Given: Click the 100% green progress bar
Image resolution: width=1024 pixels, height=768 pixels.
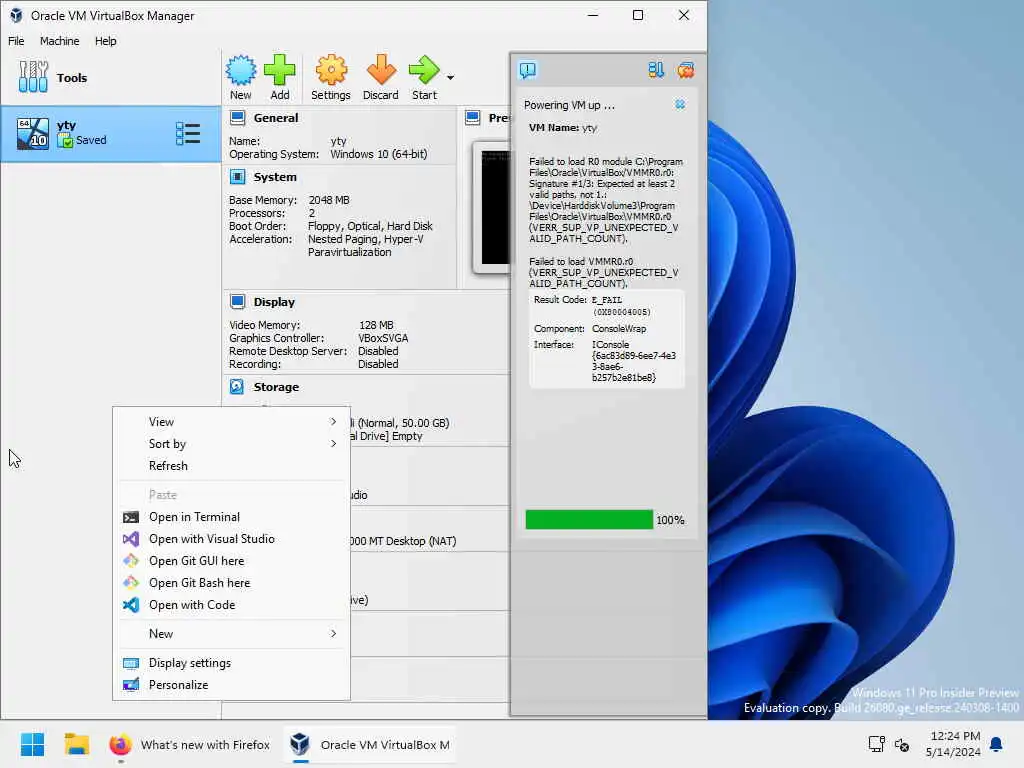Looking at the screenshot, I should [589, 520].
